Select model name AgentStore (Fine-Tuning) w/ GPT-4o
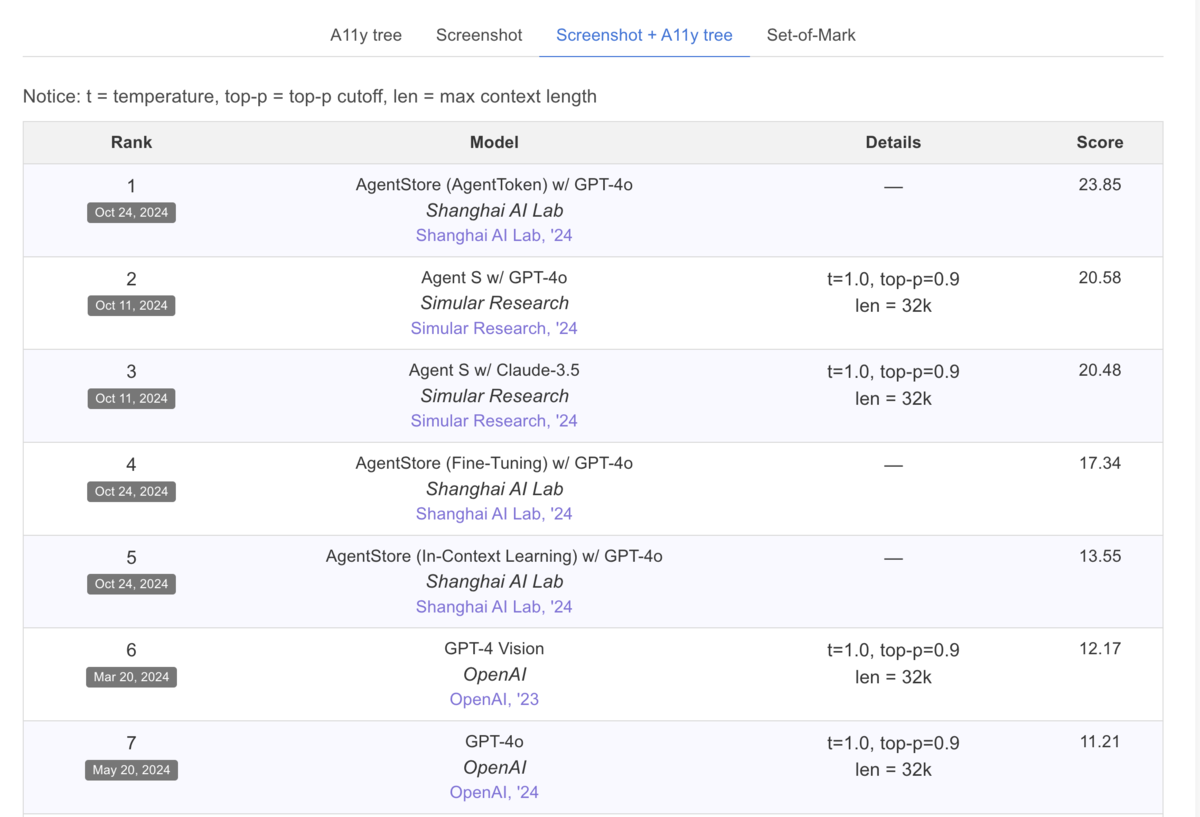1200x817 pixels. (x=494, y=463)
